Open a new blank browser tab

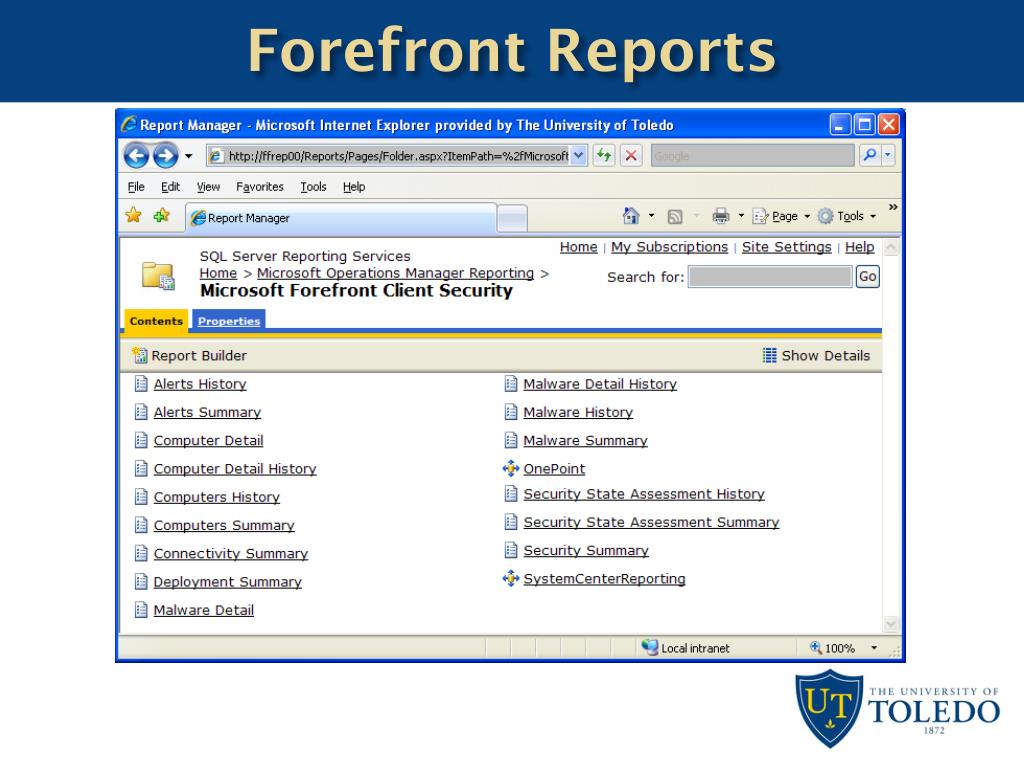[512, 218]
